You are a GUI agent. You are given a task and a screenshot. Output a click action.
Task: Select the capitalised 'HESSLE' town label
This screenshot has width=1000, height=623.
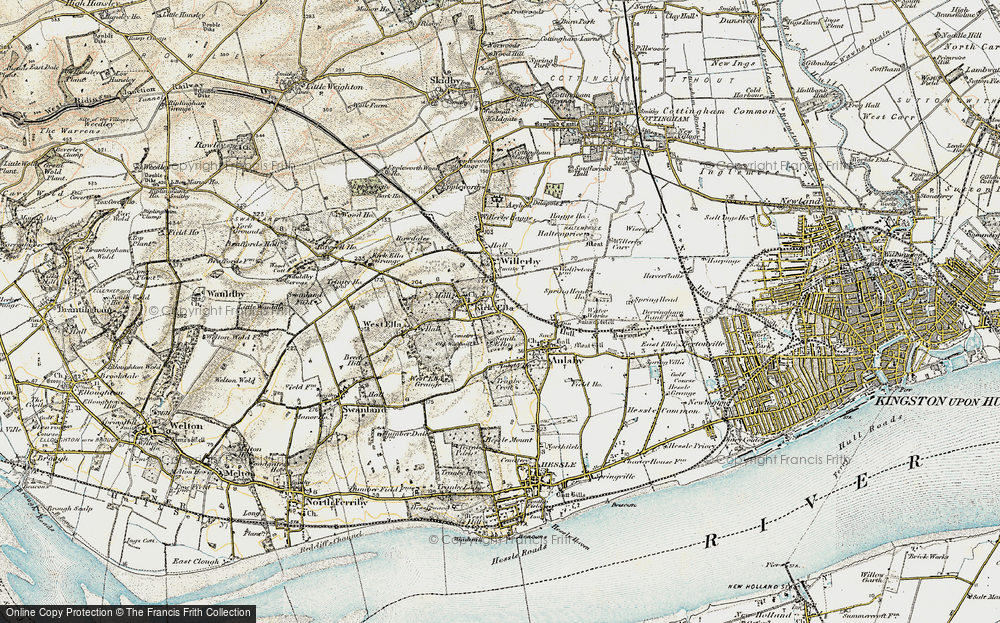(x=559, y=465)
